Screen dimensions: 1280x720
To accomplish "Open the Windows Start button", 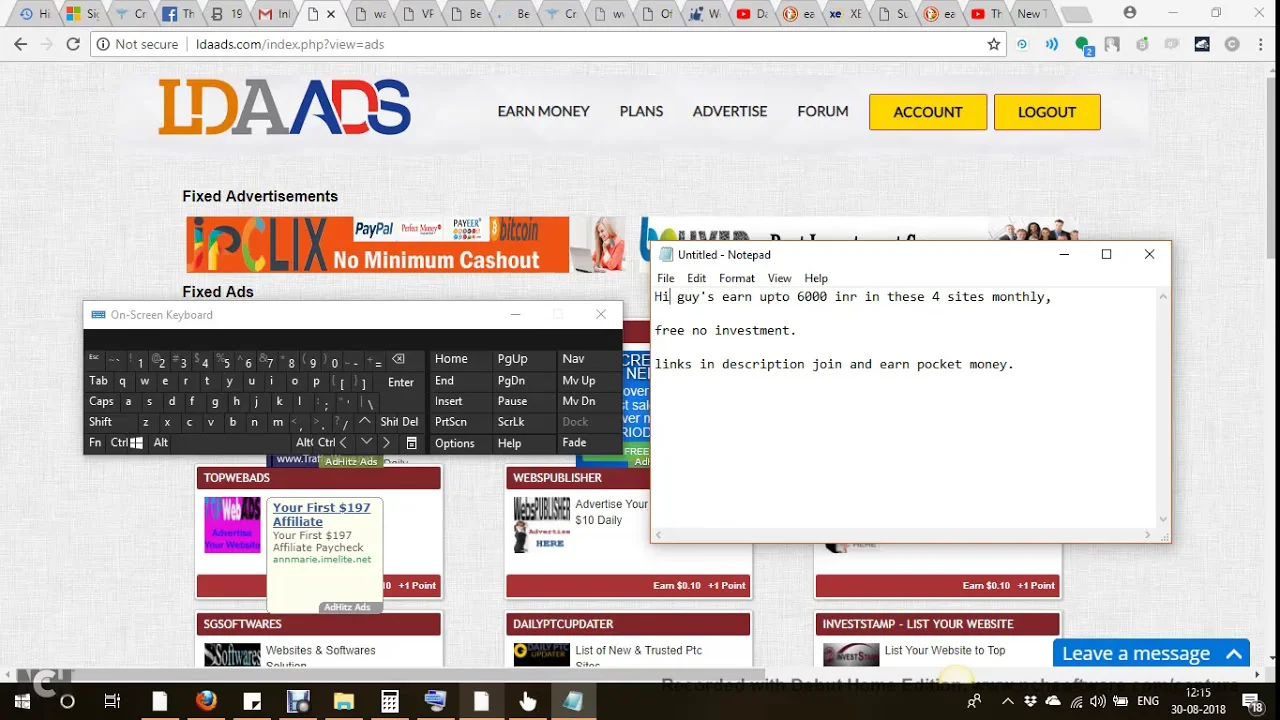I will click(22, 701).
